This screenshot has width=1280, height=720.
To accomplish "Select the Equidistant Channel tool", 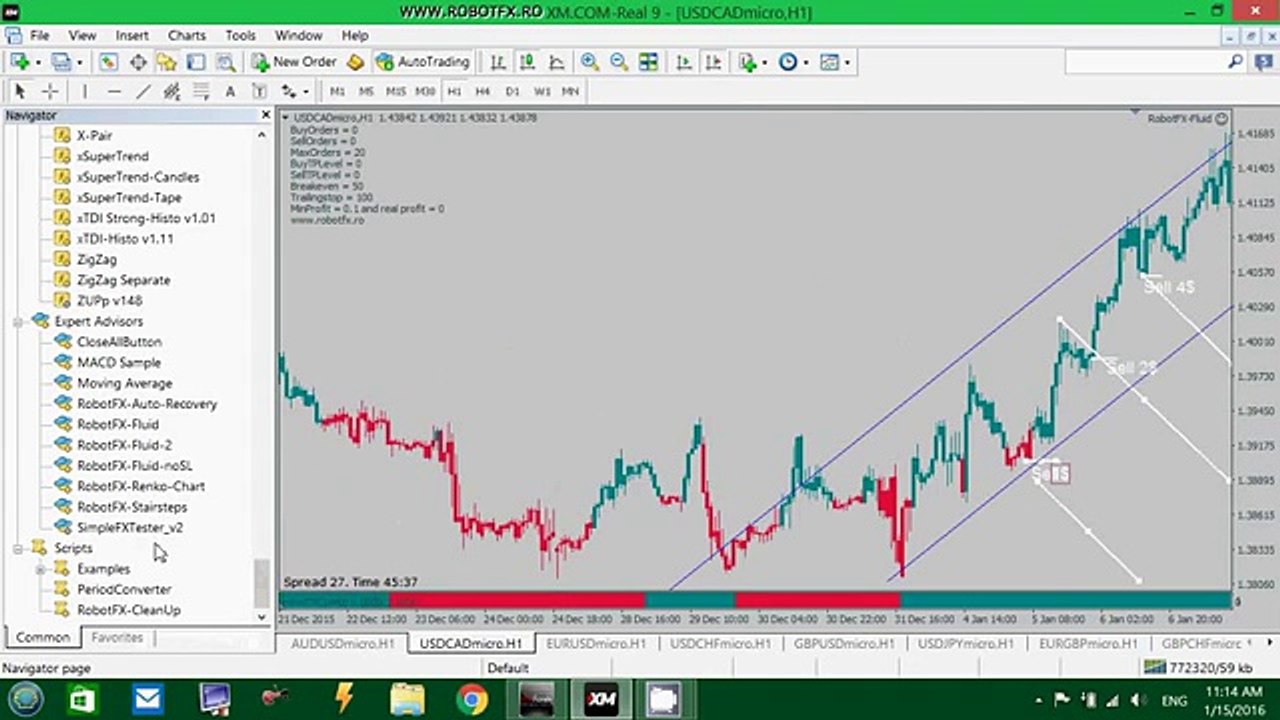I will point(172,91).
